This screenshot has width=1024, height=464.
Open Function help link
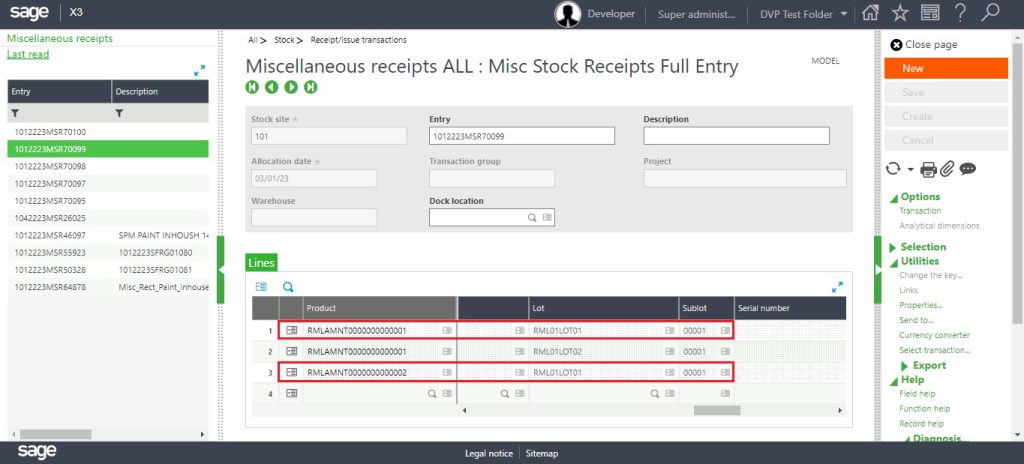[925, 408]
